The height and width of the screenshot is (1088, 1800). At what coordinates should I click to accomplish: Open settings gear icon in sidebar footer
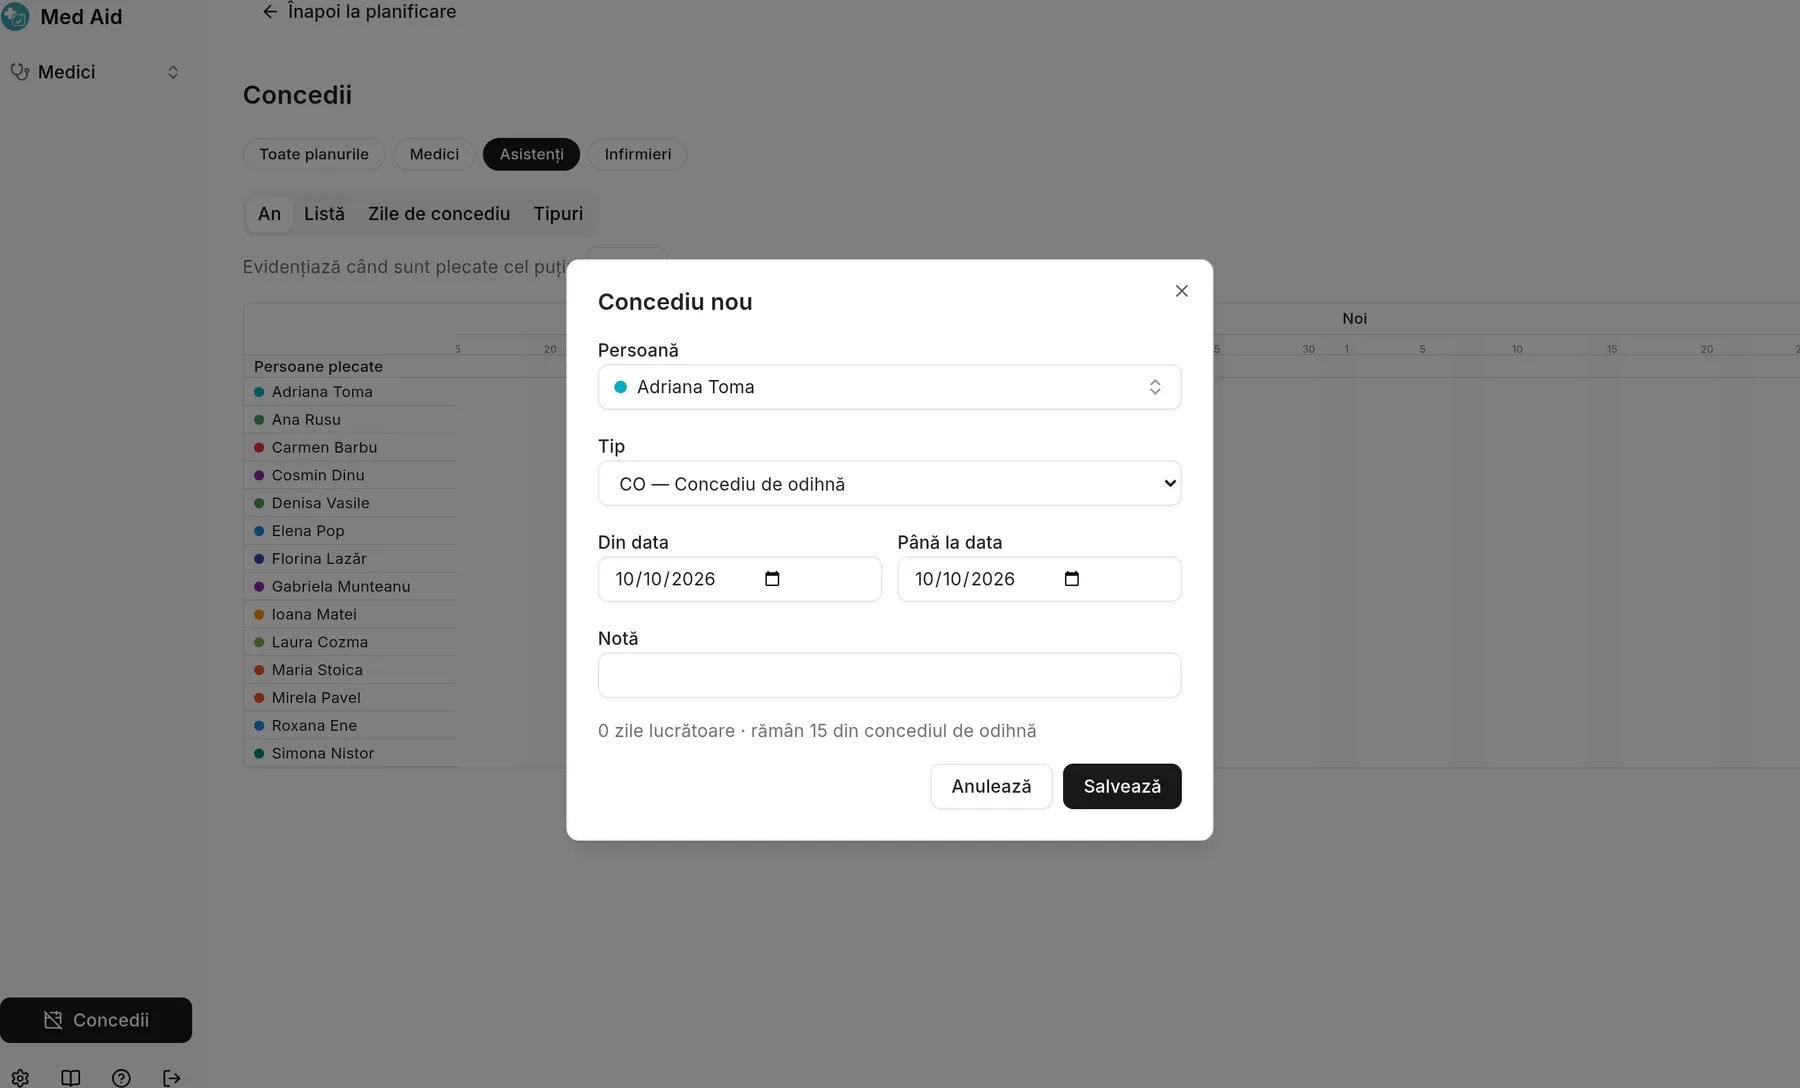(x=20, y=1077)
